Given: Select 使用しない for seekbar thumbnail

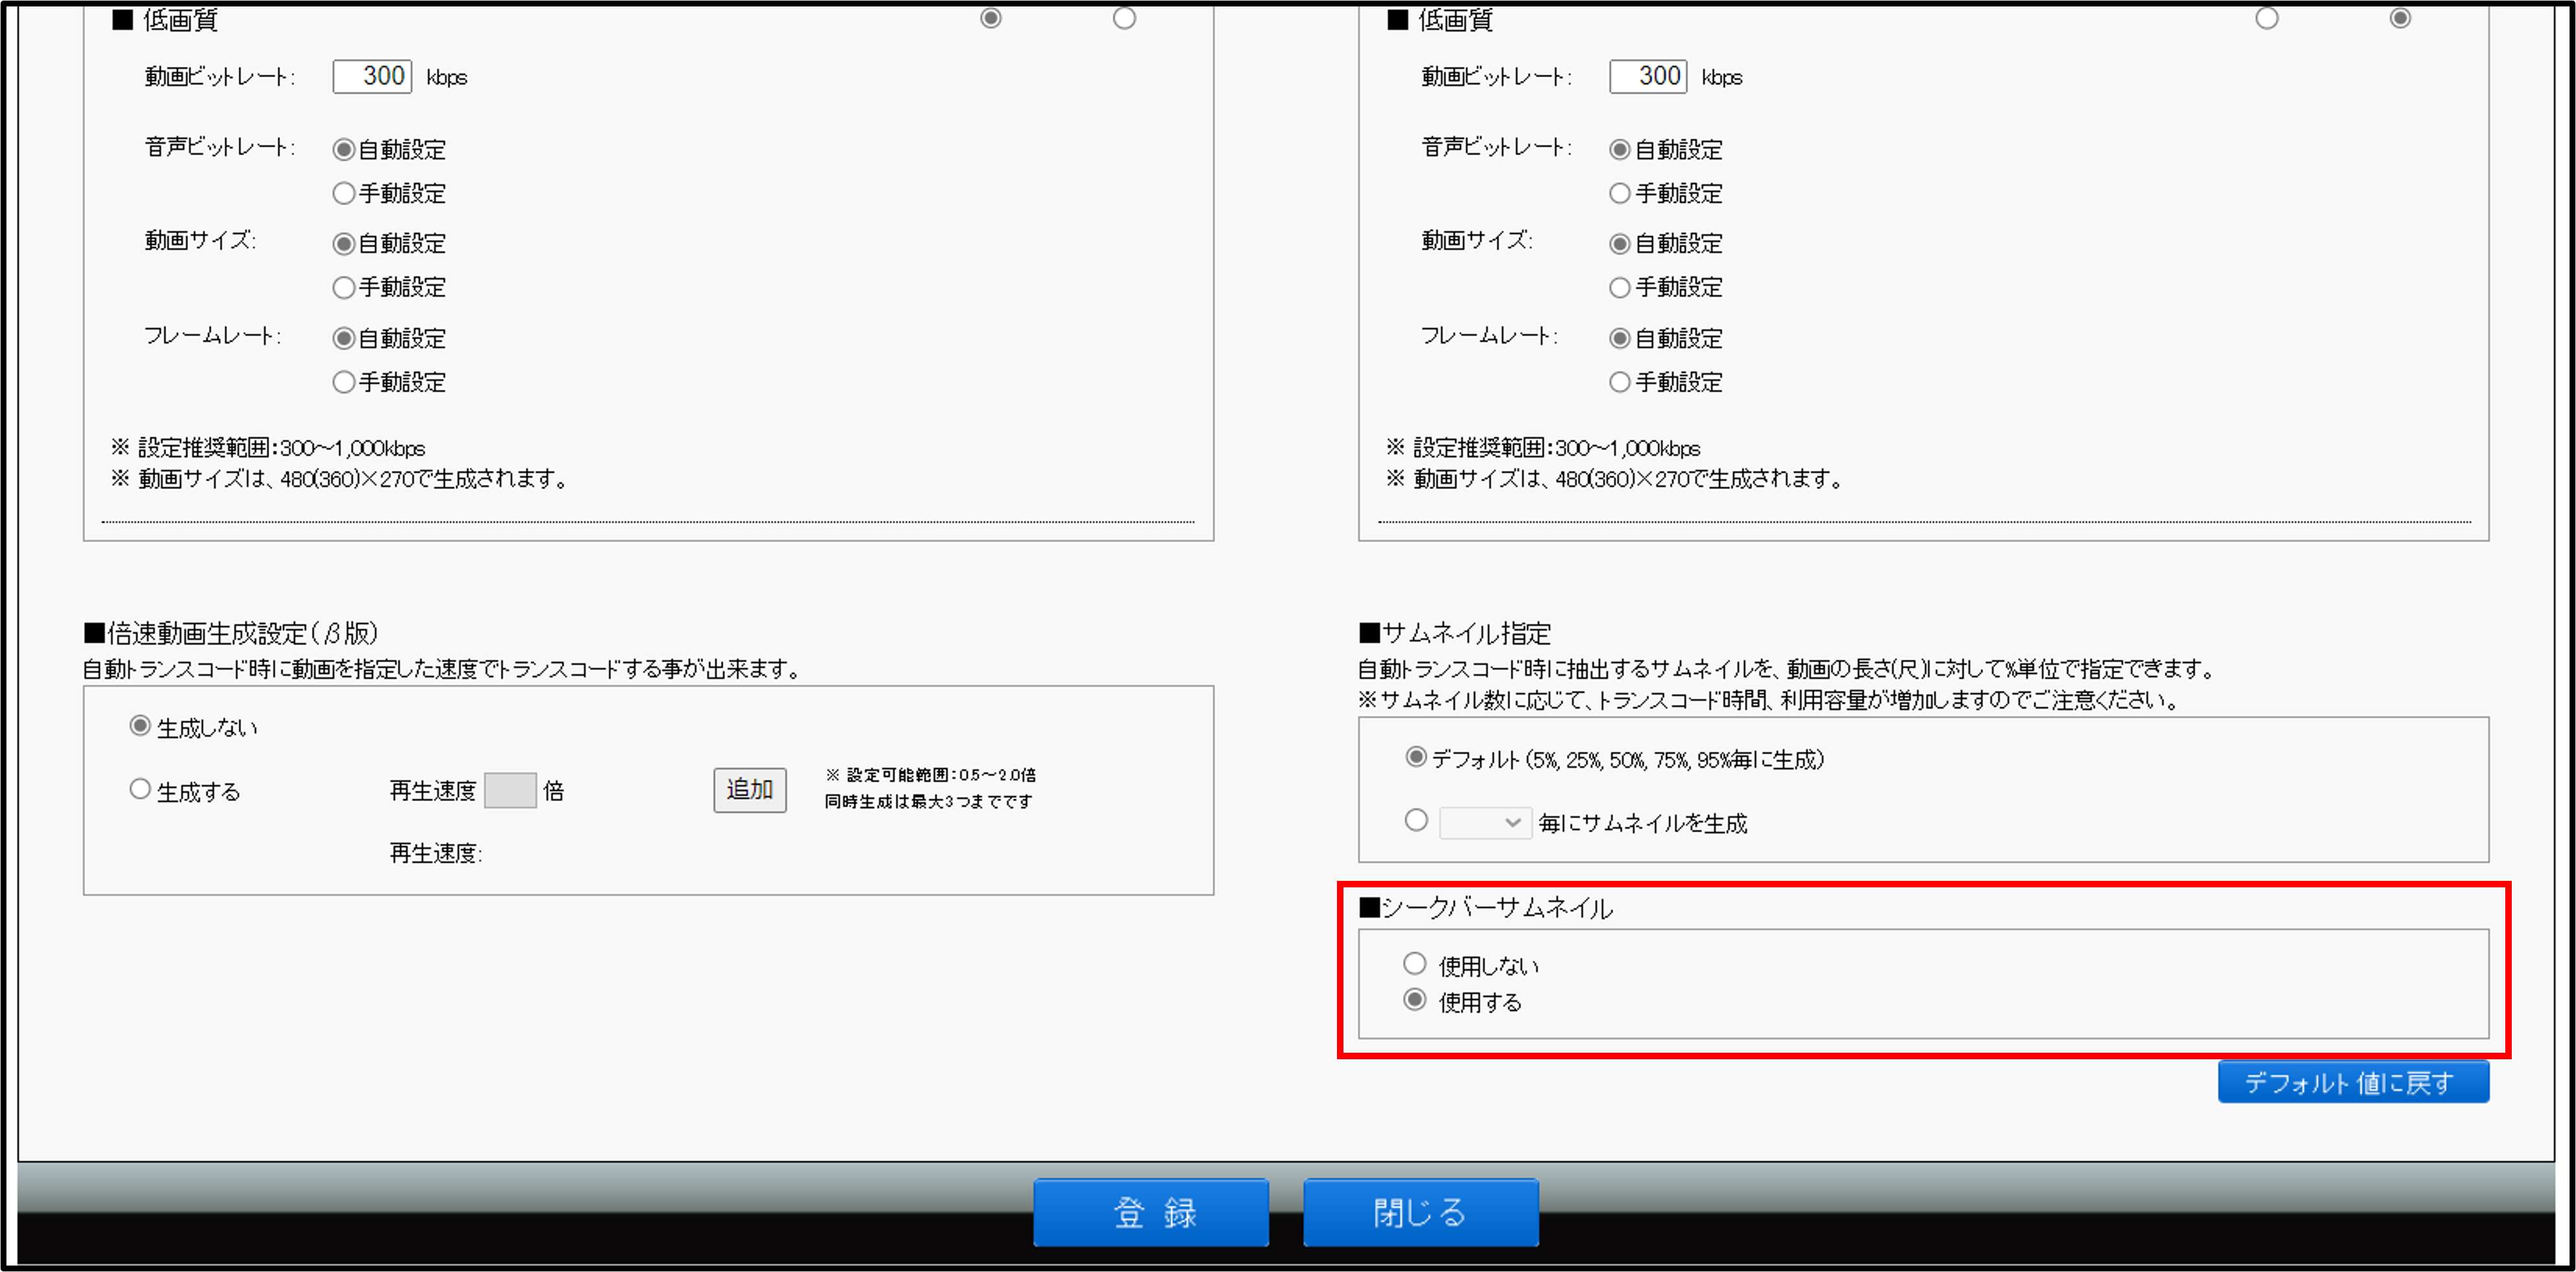Looking at the screenshot, I should coord(1414,964).
